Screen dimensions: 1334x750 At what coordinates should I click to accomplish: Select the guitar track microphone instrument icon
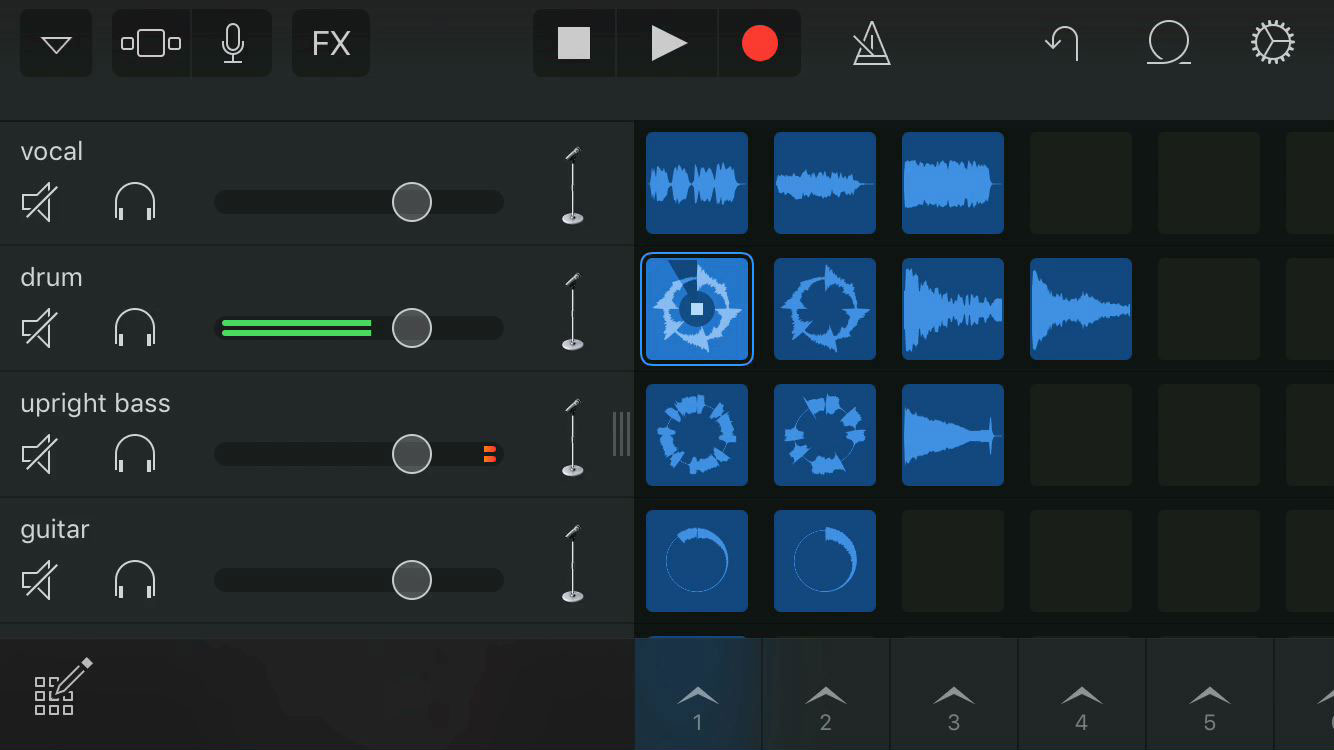click(x=572, y=563)
